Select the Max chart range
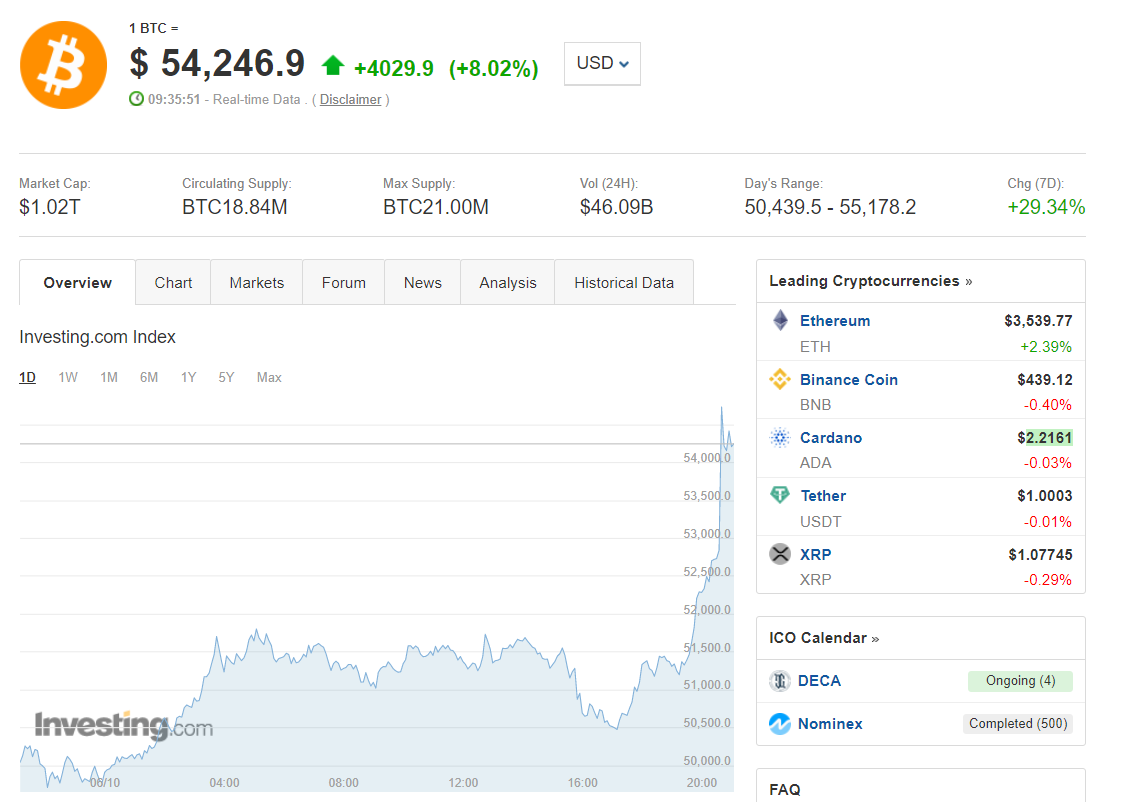 (x=269, y=377)
